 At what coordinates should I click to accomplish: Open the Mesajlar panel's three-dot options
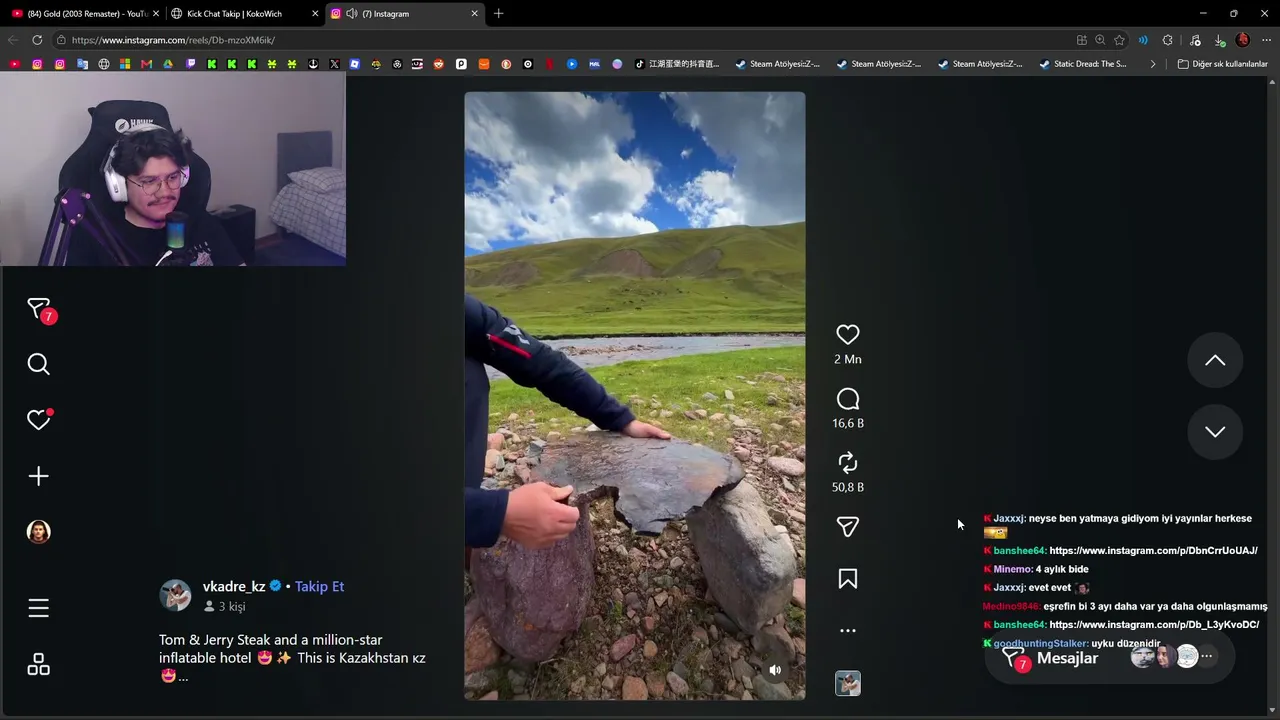(1207, 657)
